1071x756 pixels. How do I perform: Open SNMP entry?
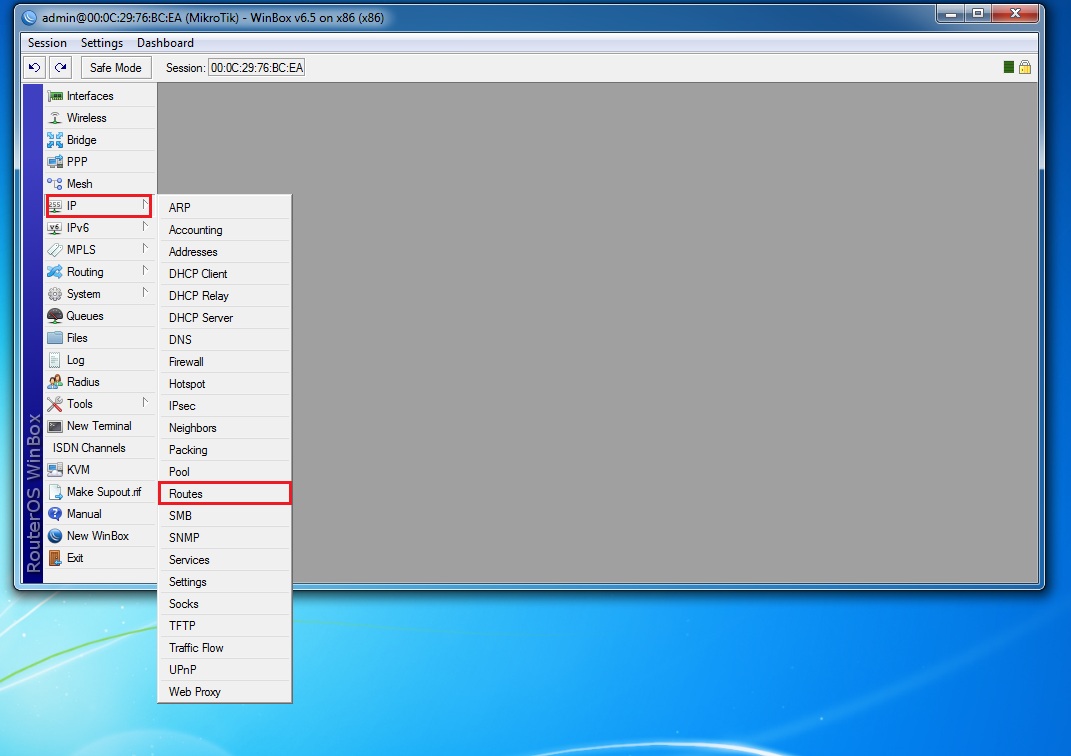tap(225, 538)
